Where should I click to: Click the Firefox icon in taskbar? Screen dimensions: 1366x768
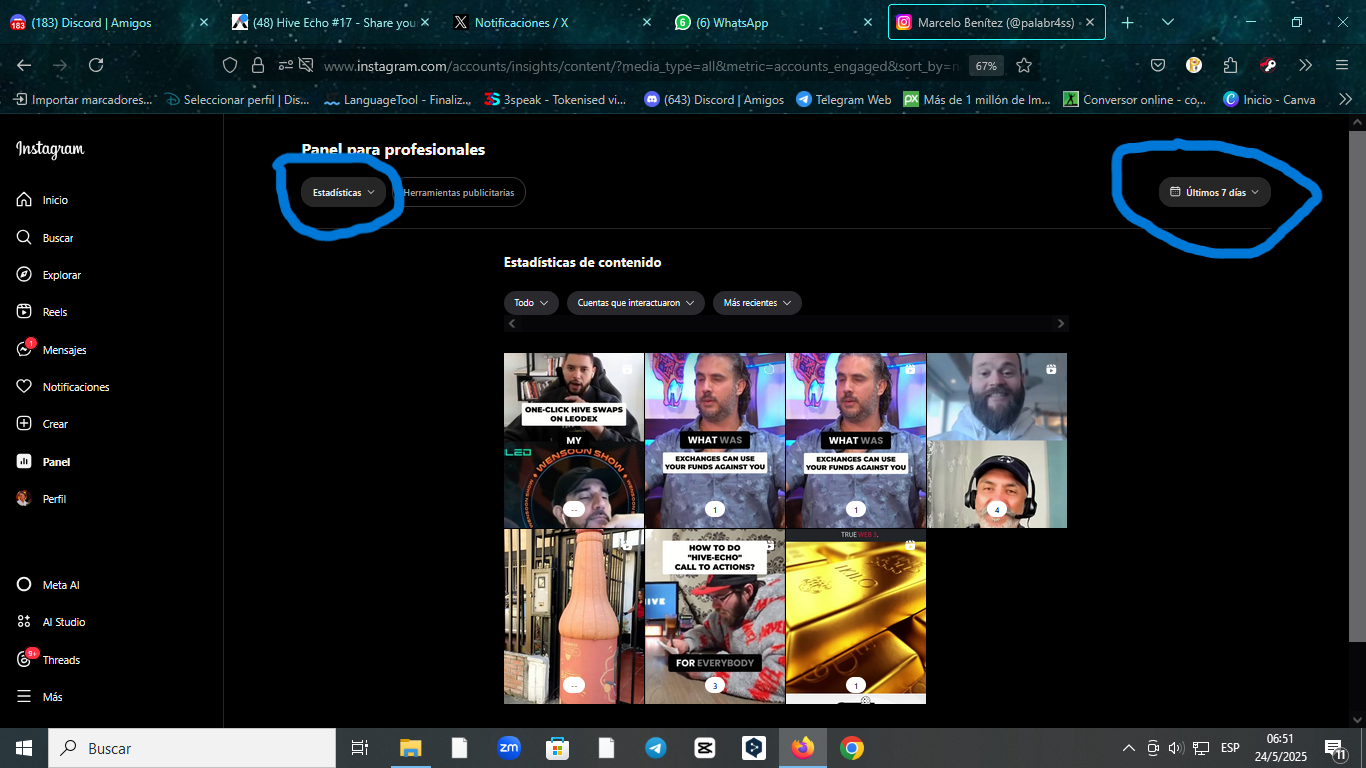(x=802, y=748)
